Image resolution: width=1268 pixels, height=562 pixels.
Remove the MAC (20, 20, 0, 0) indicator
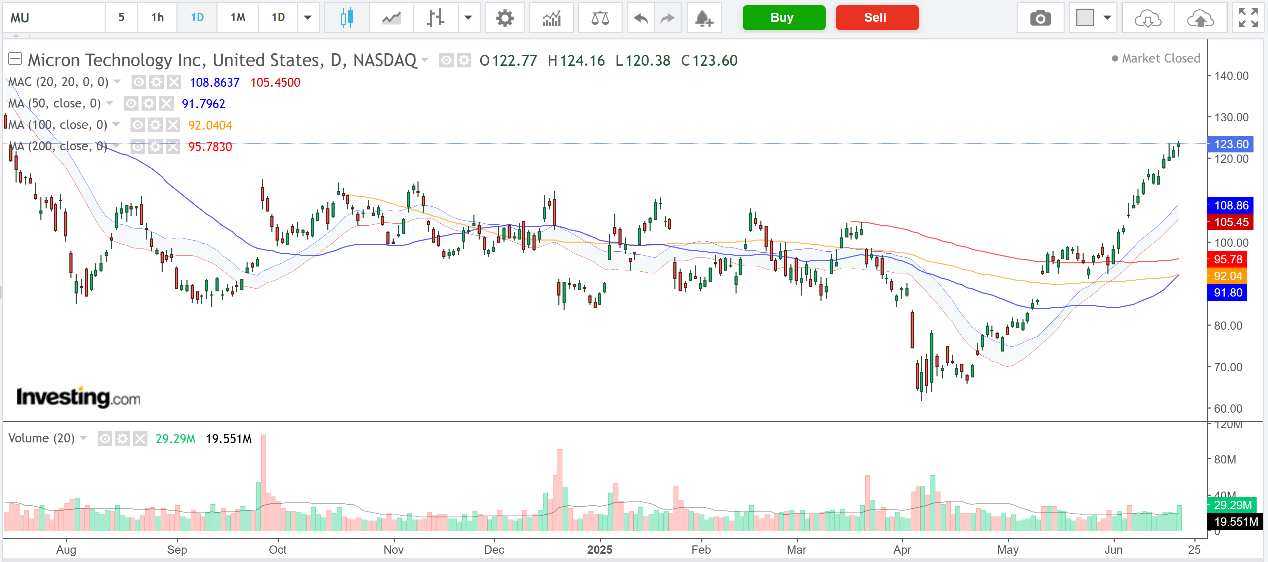click(x=173, y=82)
